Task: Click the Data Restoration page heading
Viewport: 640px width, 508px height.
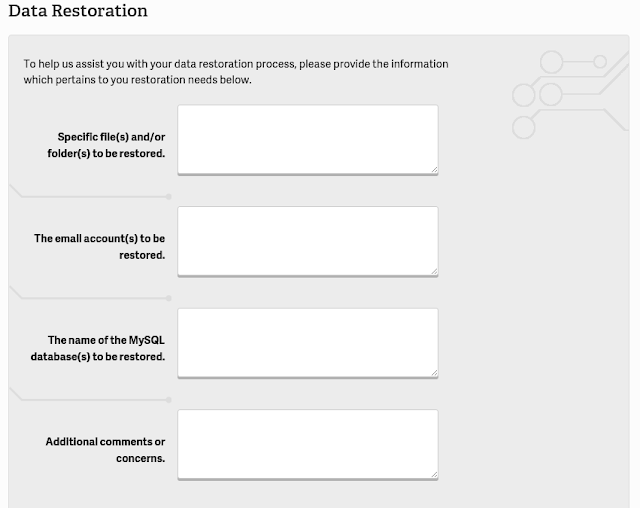Action: 78,11
